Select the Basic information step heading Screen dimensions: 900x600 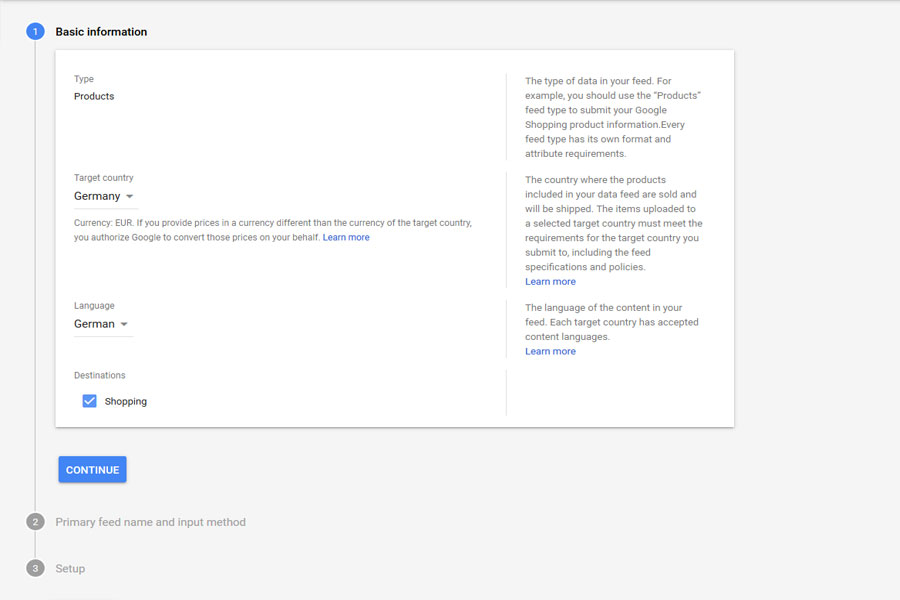pos(101,32)
